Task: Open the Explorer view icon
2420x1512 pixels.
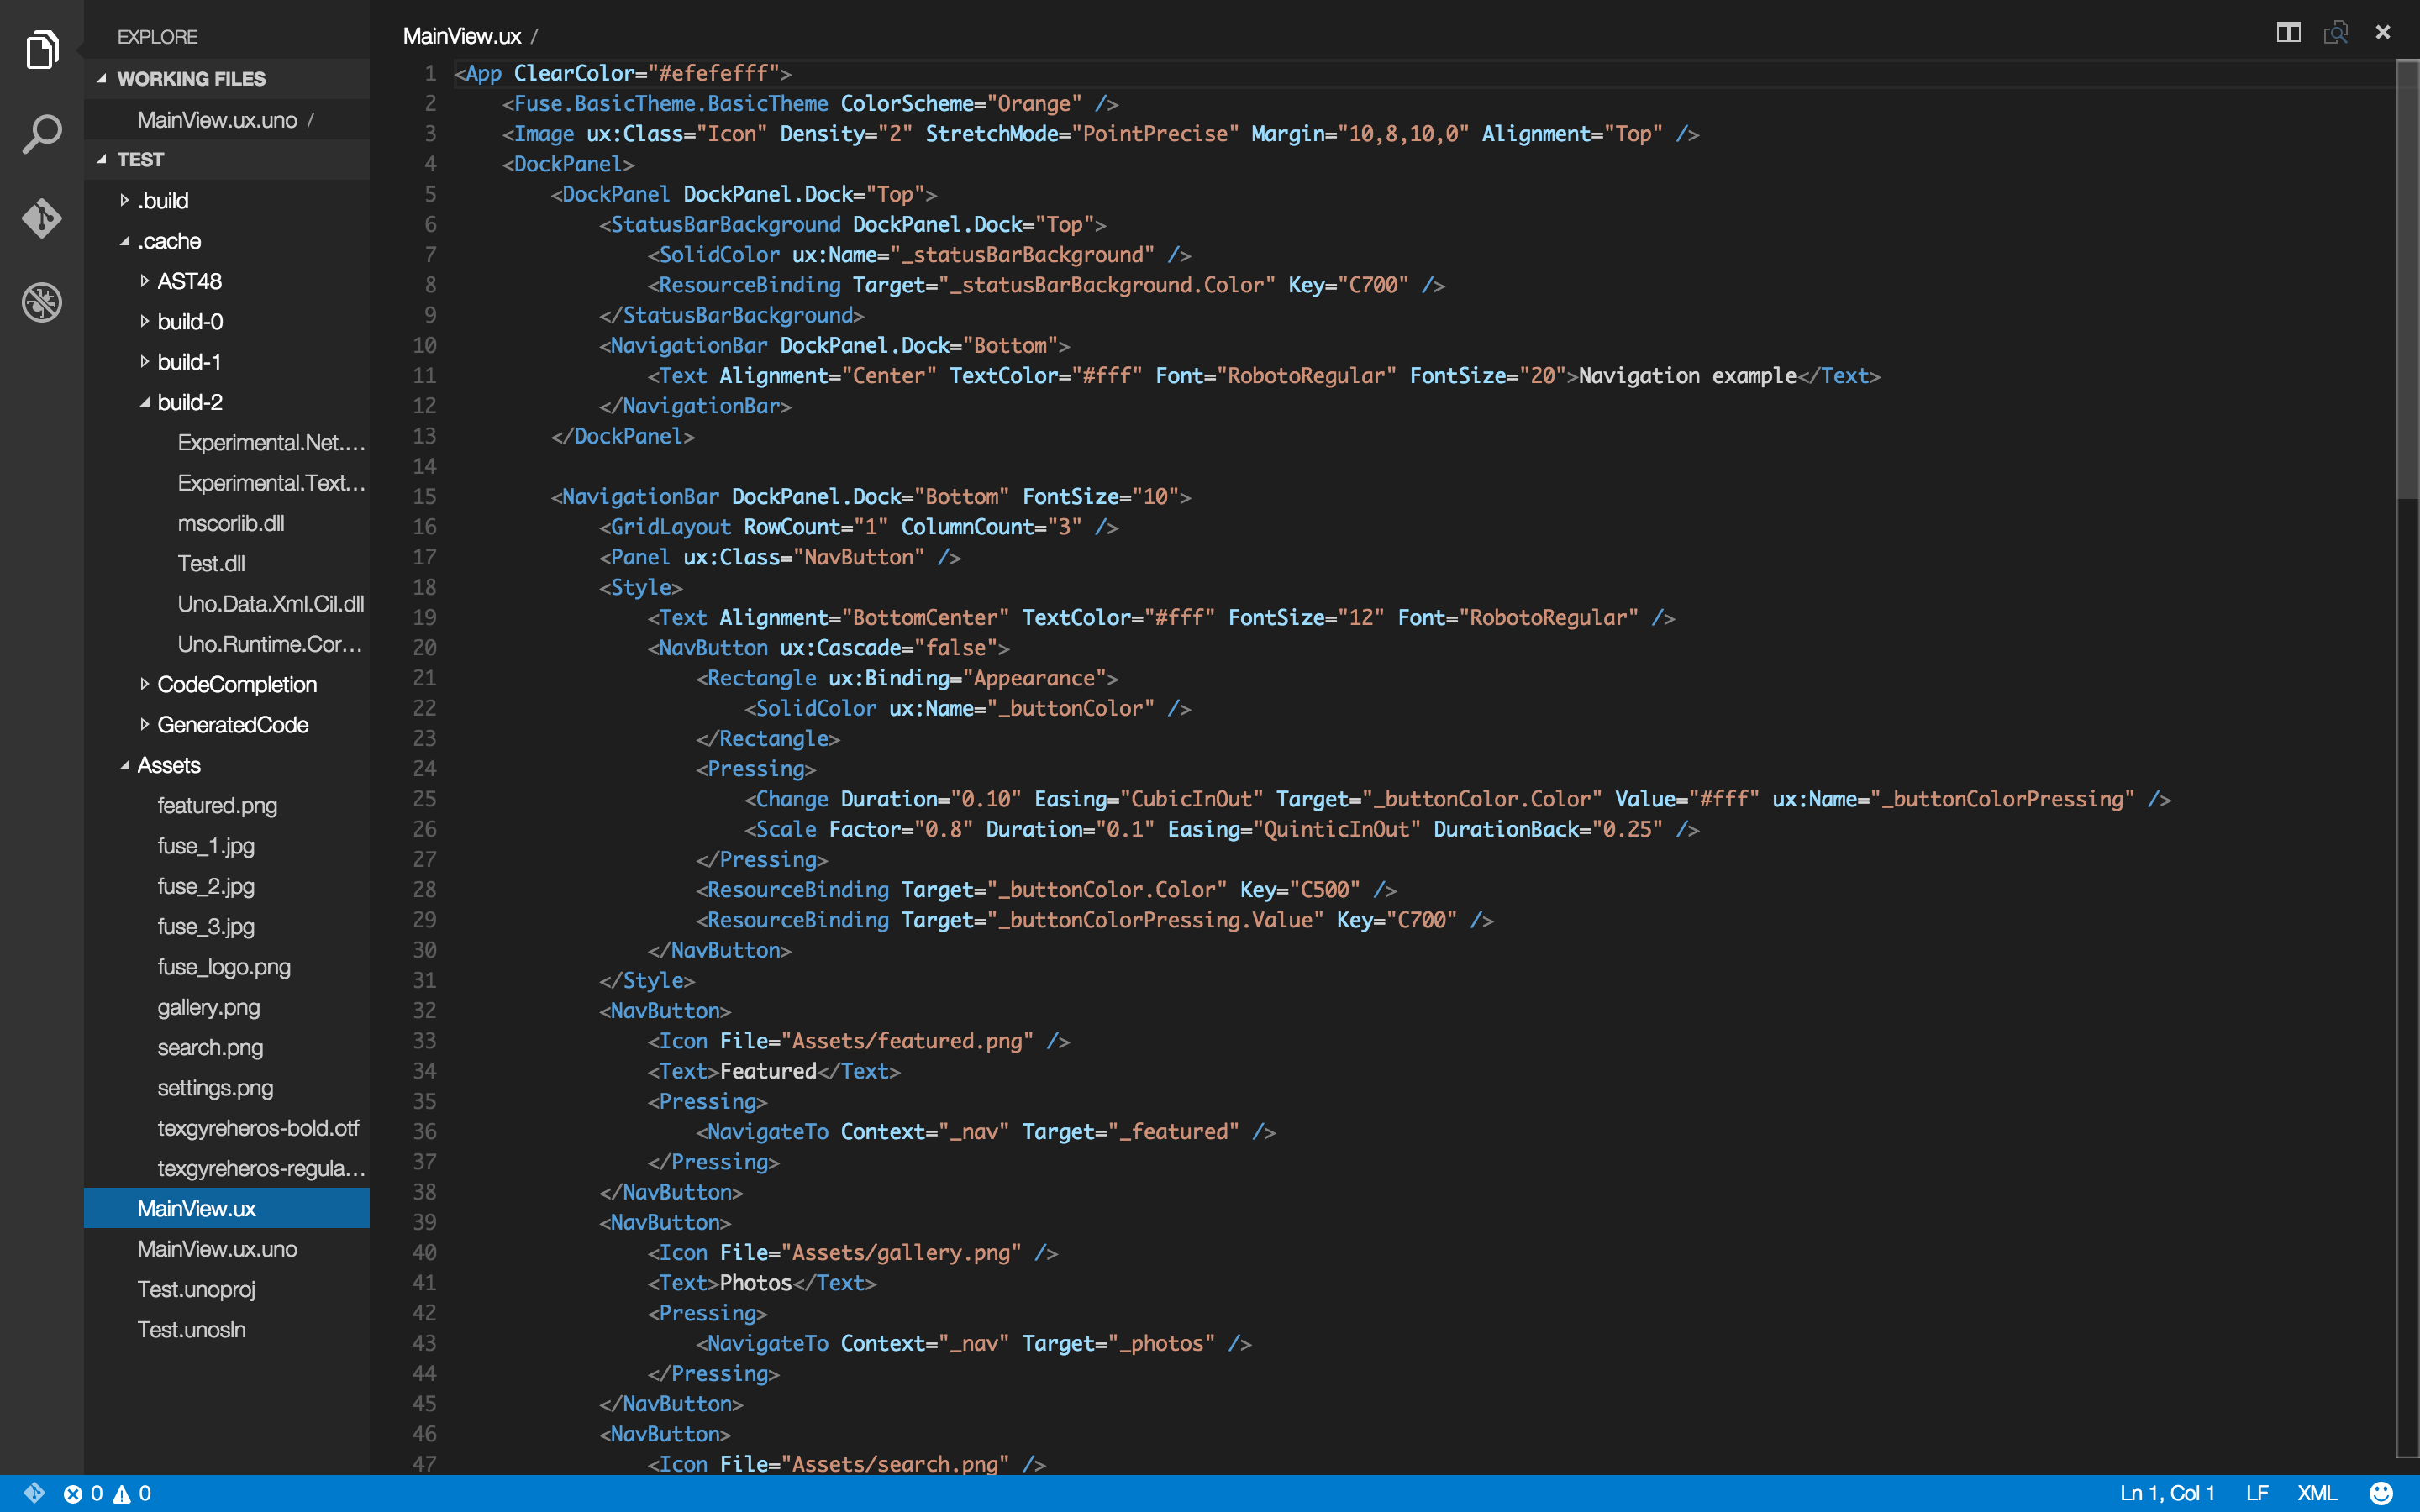Action: (x=41, y=49)
